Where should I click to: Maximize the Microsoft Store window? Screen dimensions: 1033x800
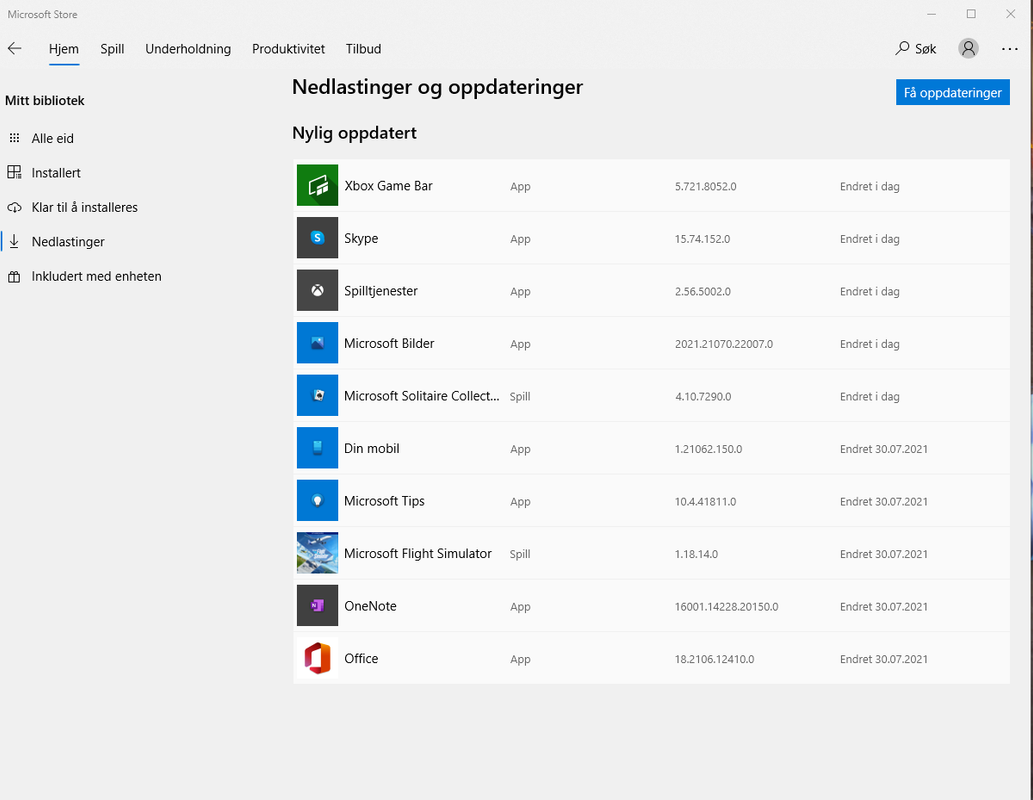971,14
